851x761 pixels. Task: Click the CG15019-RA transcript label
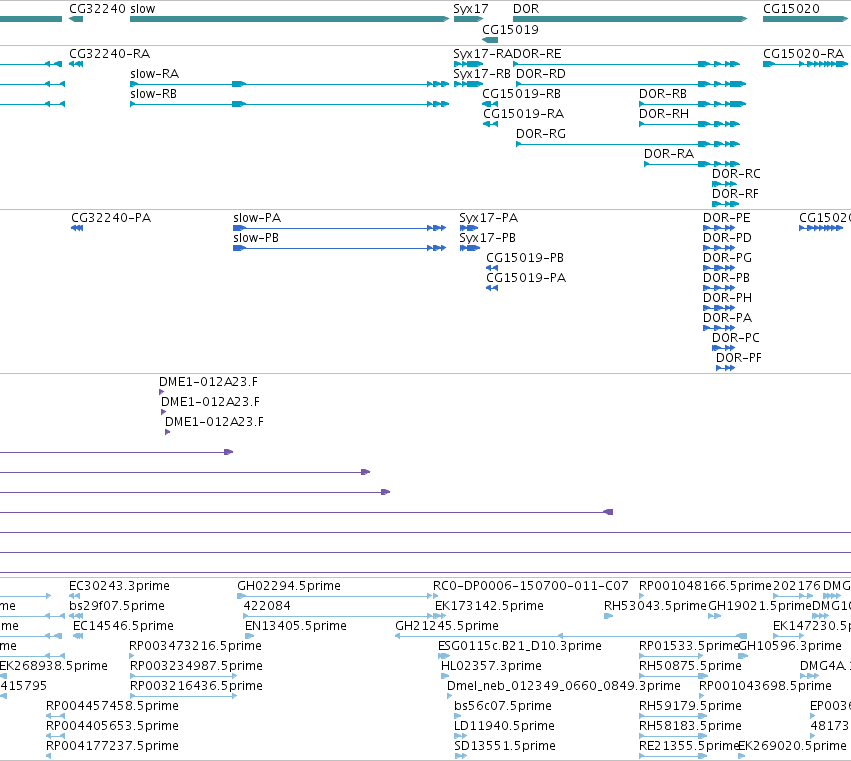pos(523,114)
